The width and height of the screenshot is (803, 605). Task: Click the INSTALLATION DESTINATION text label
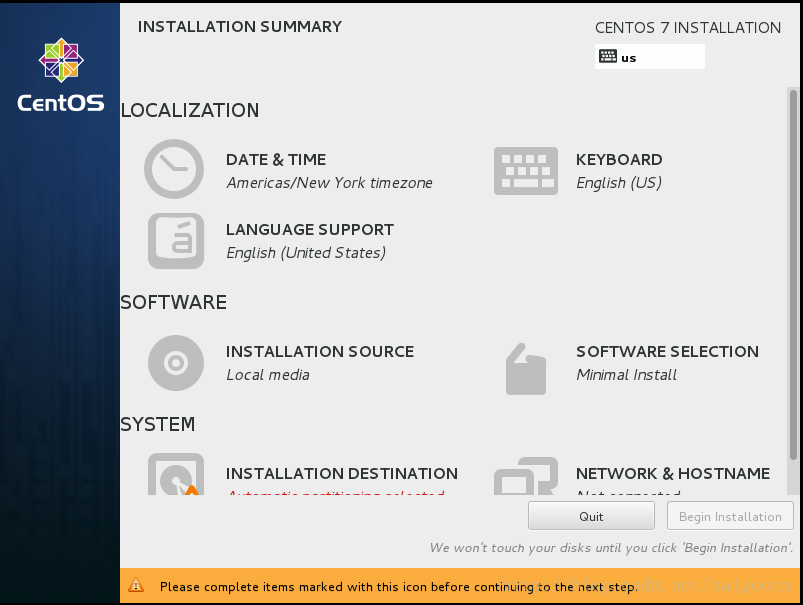coord(342,474)
